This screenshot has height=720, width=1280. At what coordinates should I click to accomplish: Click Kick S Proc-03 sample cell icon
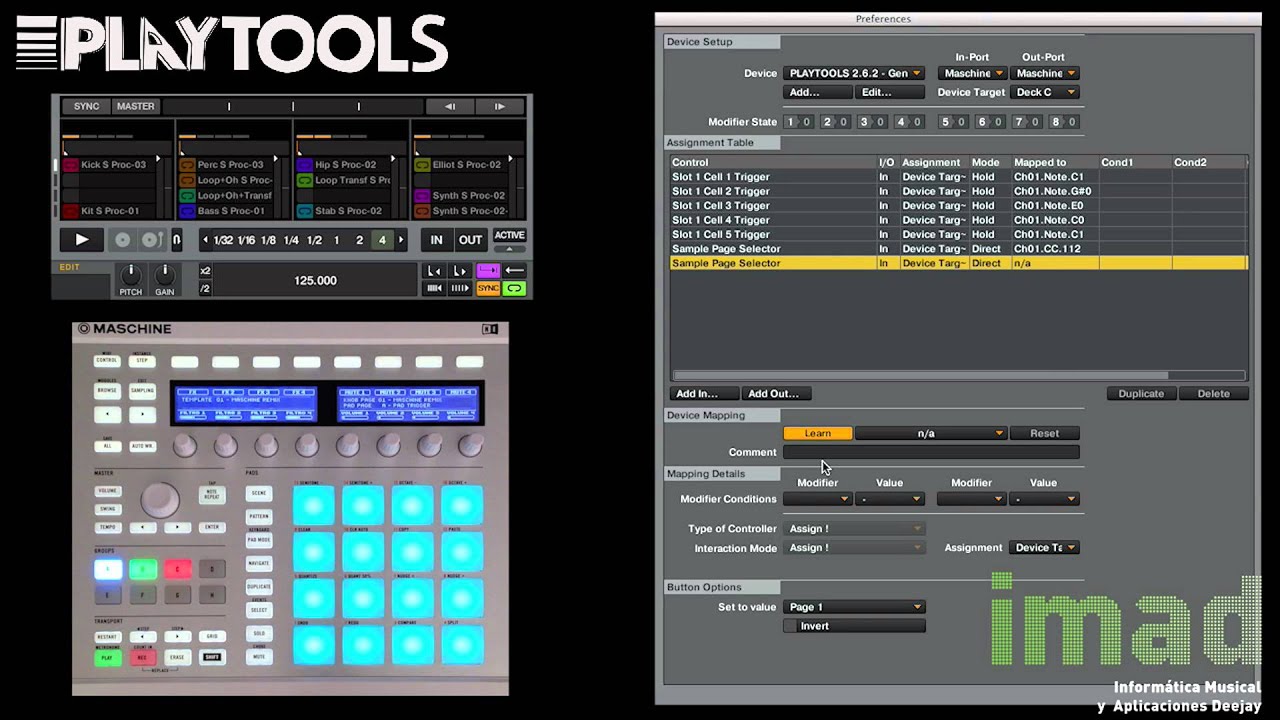(71, 165)
